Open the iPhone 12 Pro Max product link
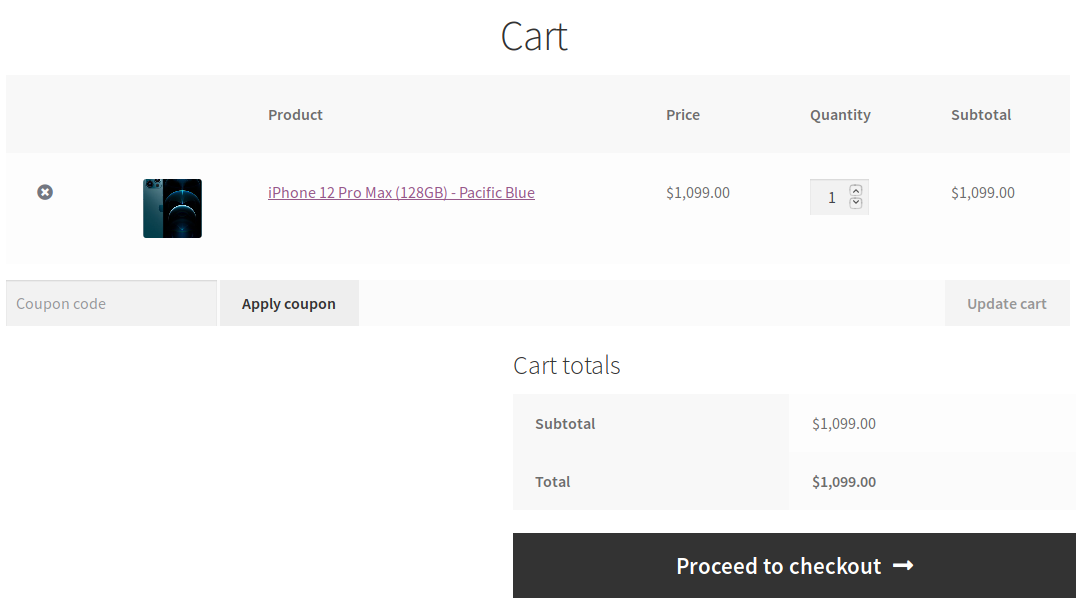 [x=402, y=193]
